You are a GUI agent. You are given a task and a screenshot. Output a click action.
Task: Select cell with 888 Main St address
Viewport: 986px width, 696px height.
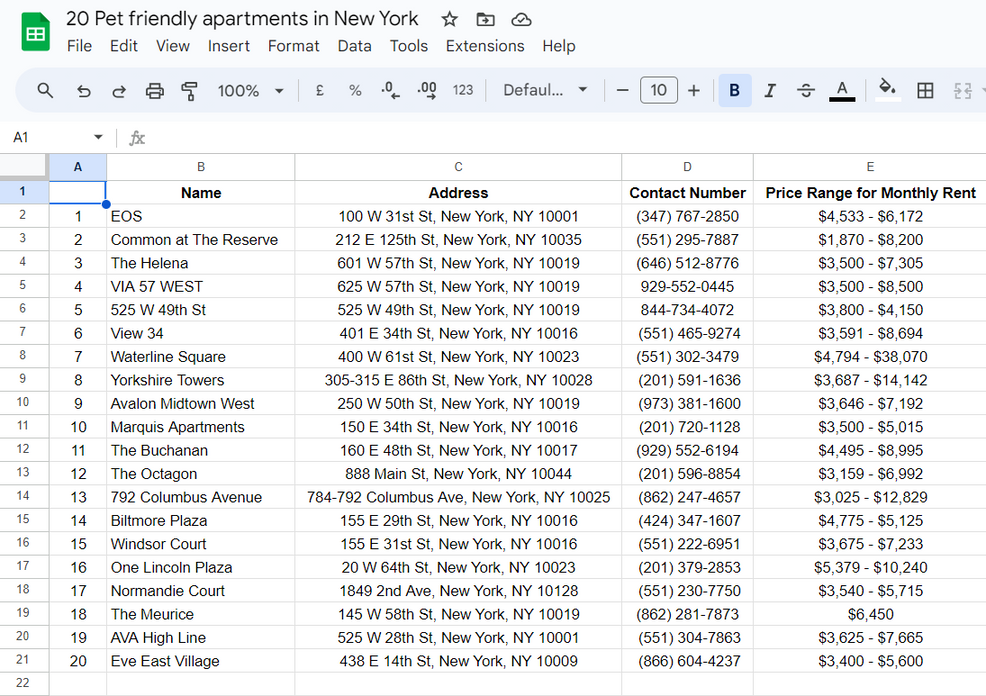[458, 473]
